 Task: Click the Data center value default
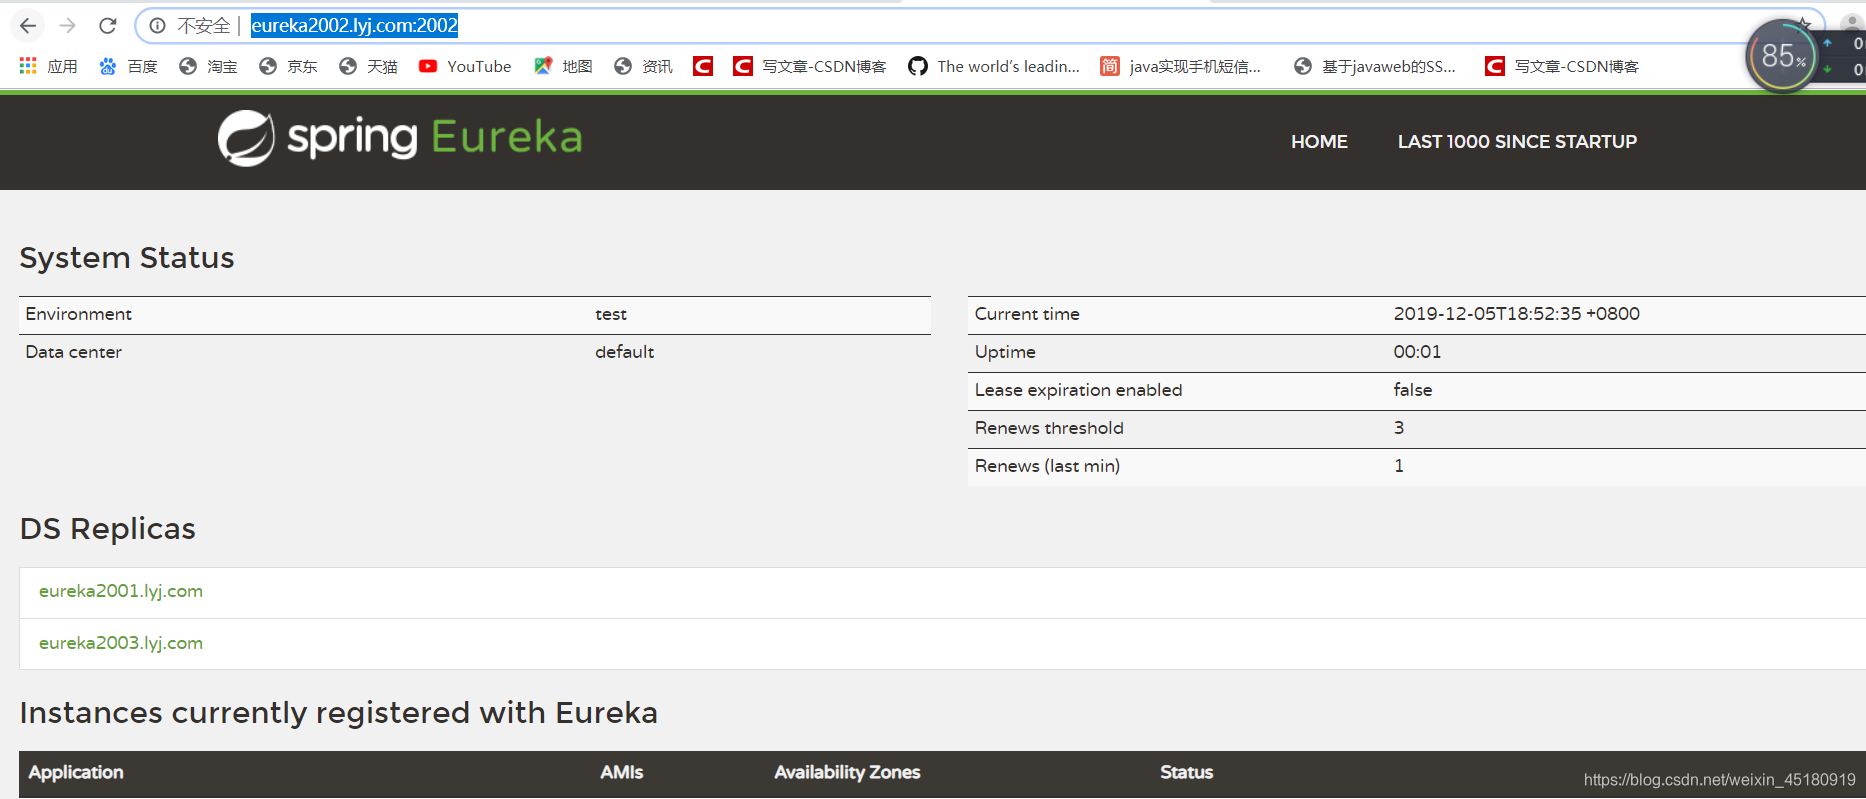(625, 352)
